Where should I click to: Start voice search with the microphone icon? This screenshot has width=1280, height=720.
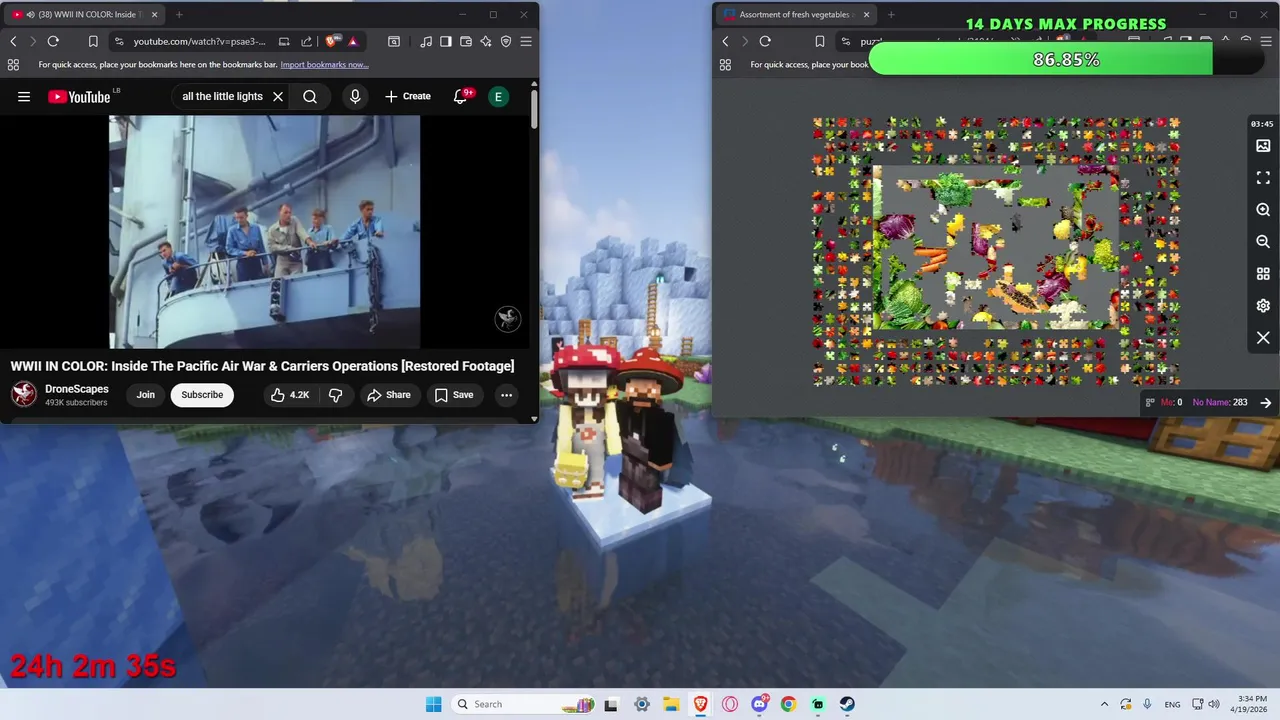click(355, 97)
